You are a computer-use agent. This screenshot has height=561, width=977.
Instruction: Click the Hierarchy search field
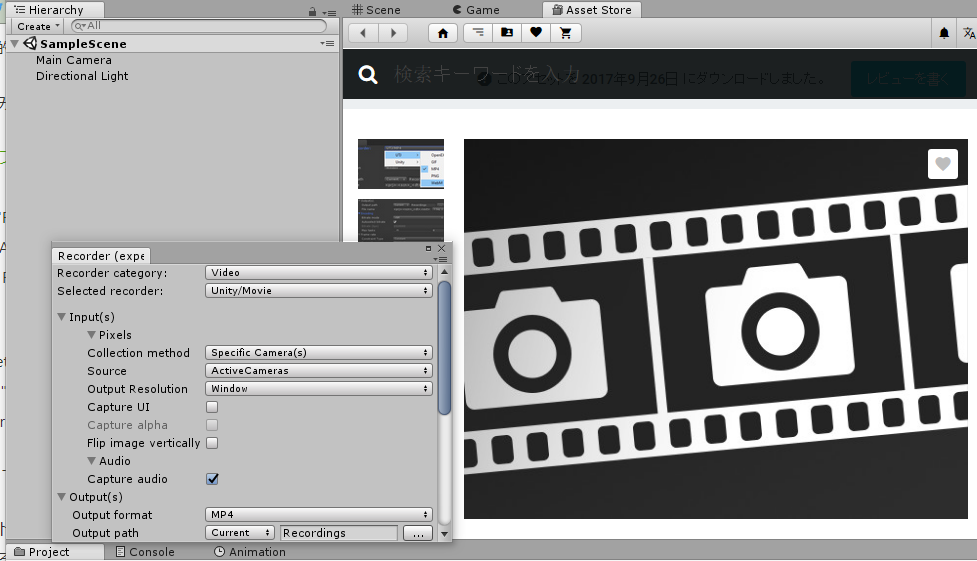(x=199, y=26)
